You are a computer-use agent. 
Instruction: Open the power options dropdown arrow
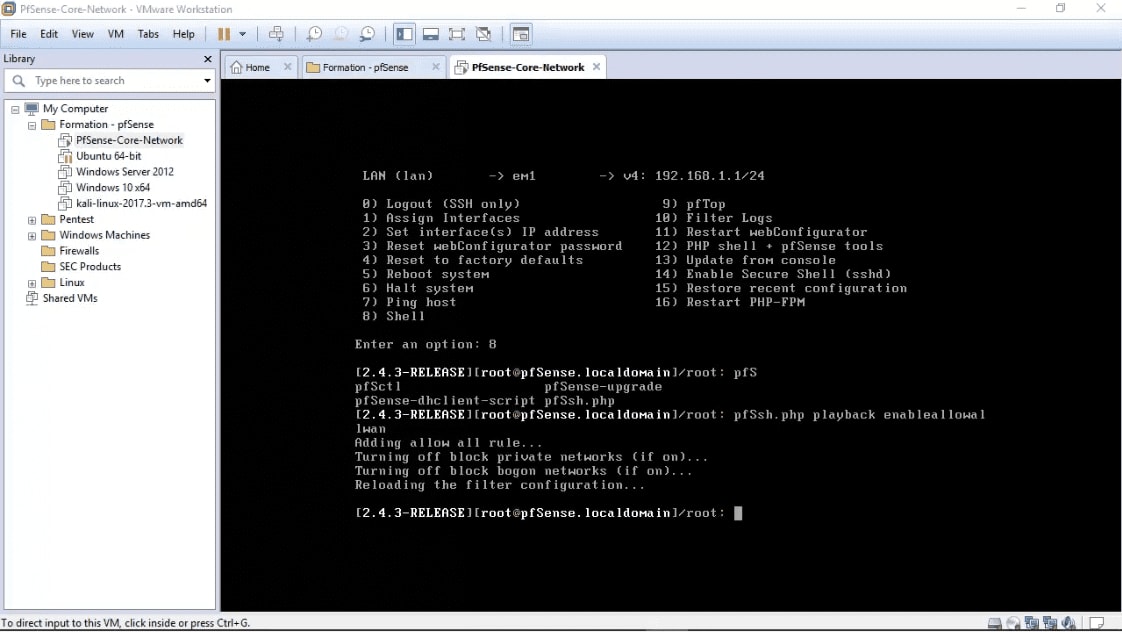click(243, 34)
